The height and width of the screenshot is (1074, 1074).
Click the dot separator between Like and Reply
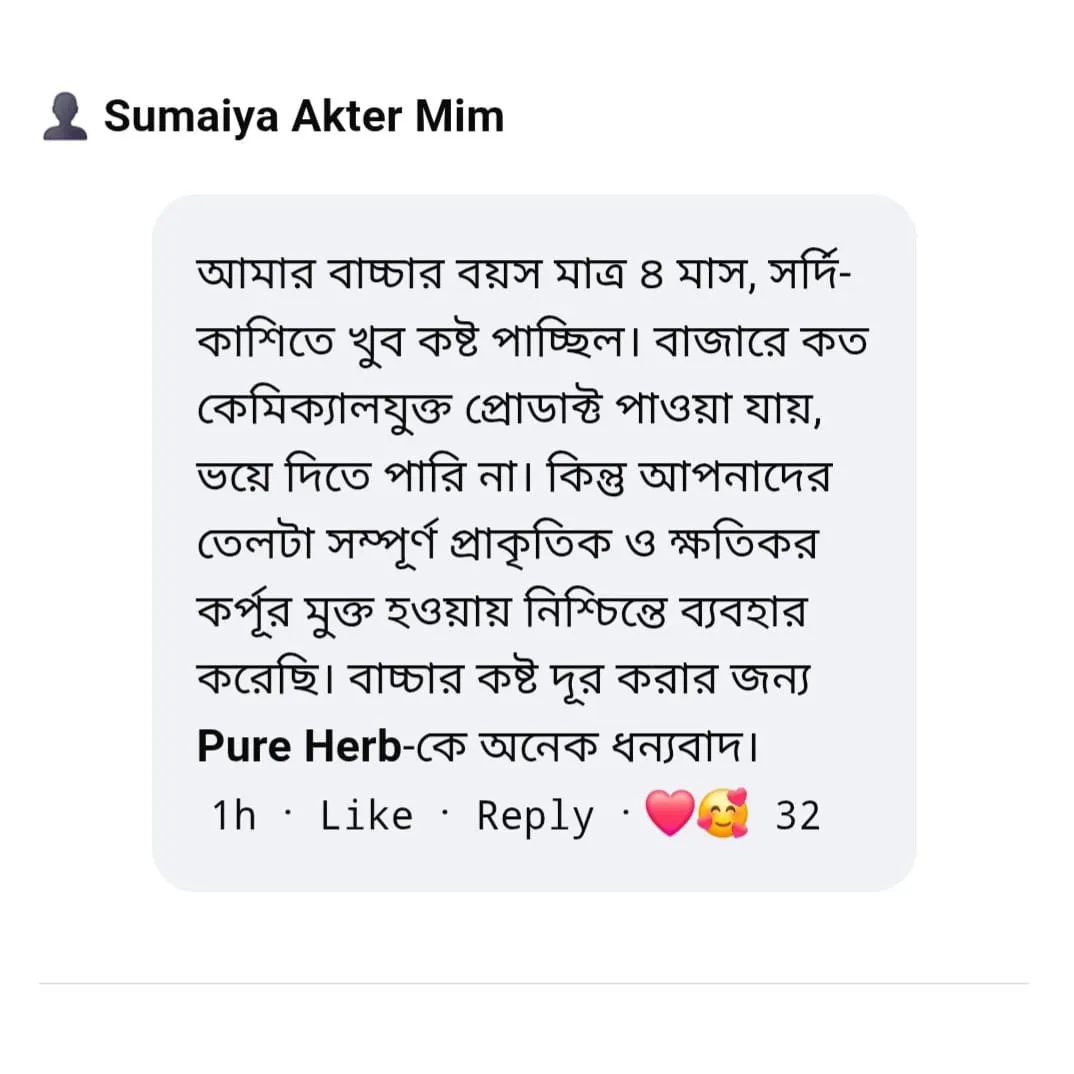click(x=445, y=814)
